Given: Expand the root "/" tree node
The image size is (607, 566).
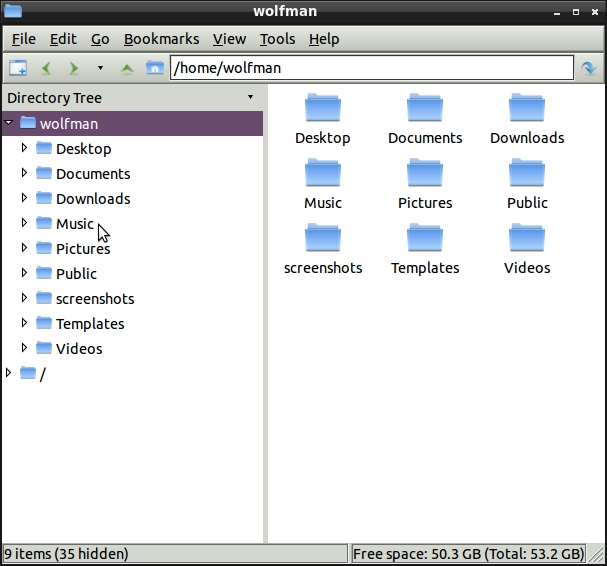Looking at the screenshot, I should 9,373.
